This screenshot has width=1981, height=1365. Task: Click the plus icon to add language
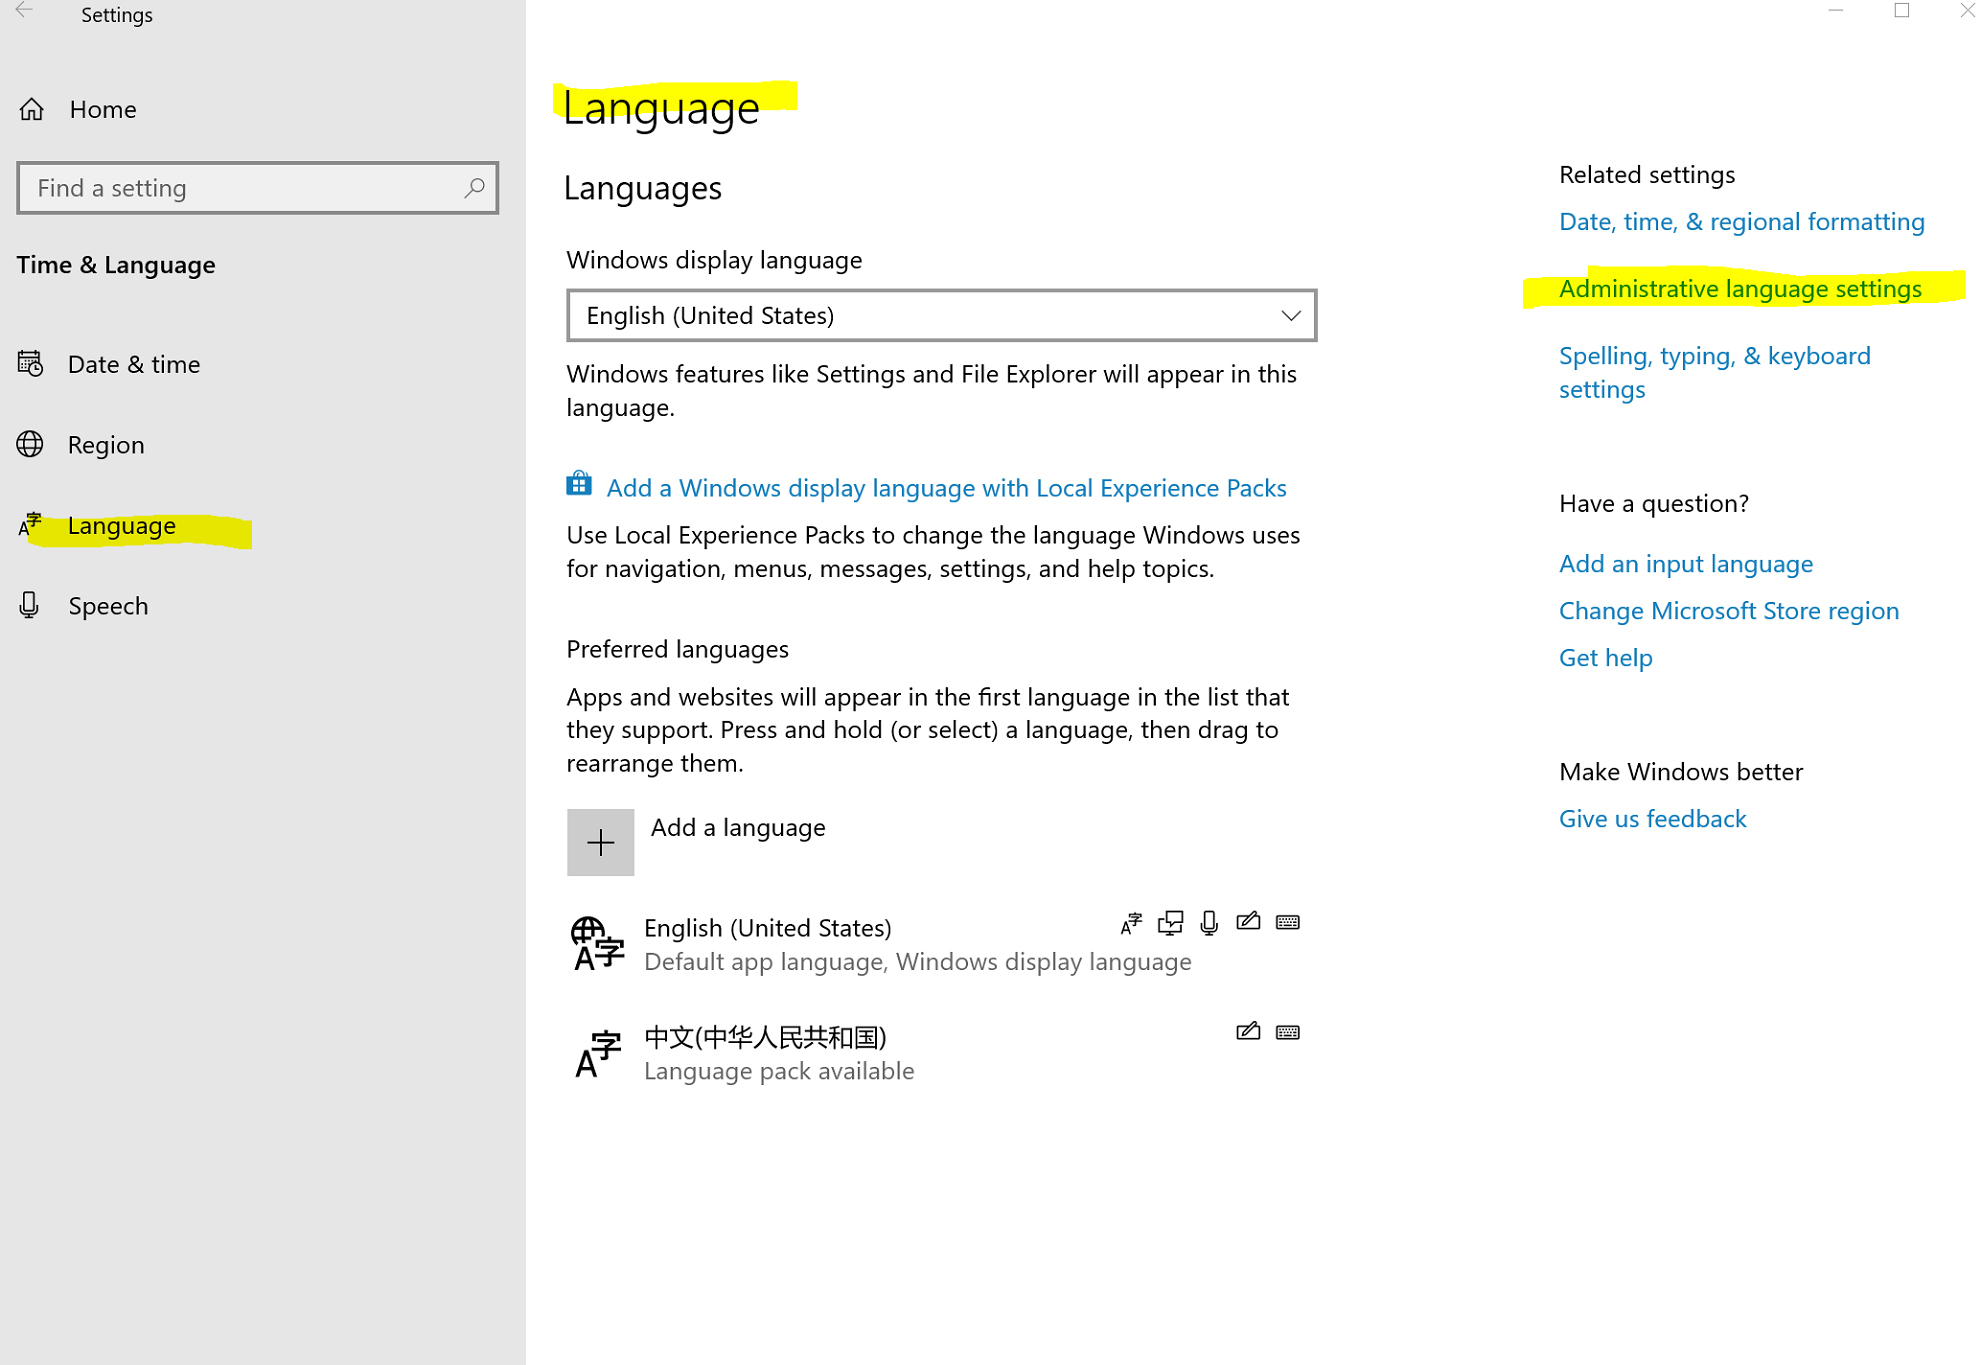[x=600, y=842]
